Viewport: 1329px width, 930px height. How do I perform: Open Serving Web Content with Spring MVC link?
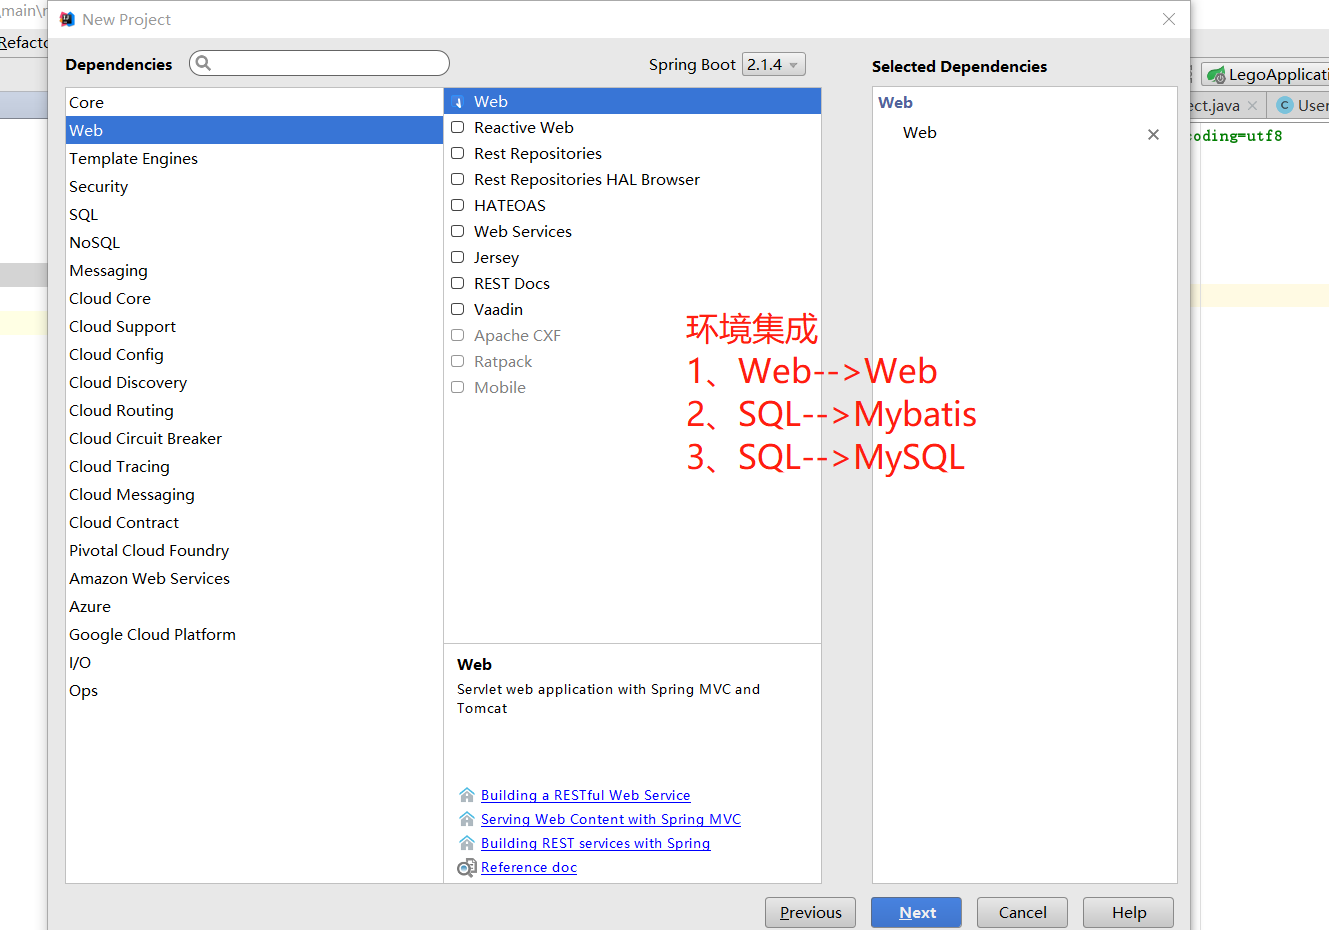pos(611,819)
